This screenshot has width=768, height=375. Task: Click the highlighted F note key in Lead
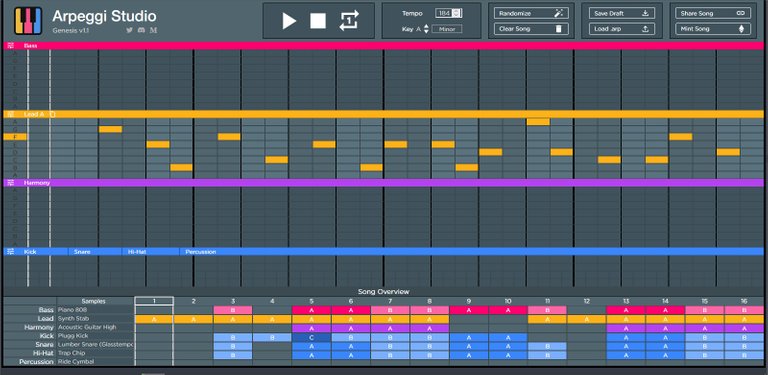tap(15, 137)
